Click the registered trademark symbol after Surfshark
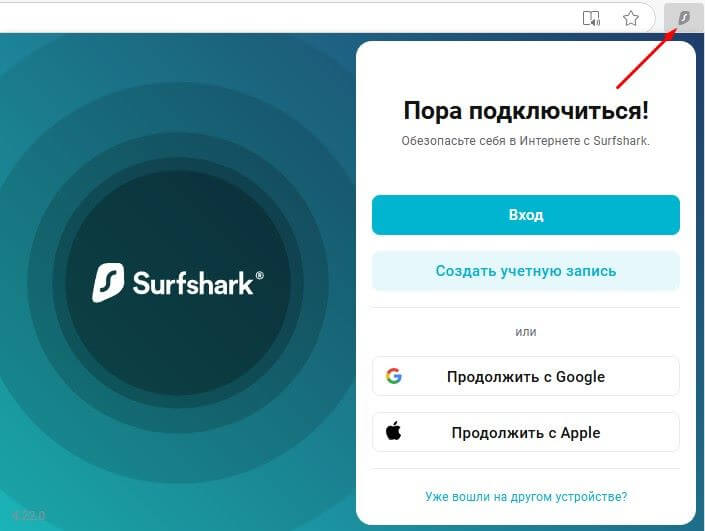The image size is (705, 531). click(x=259, y=276)
